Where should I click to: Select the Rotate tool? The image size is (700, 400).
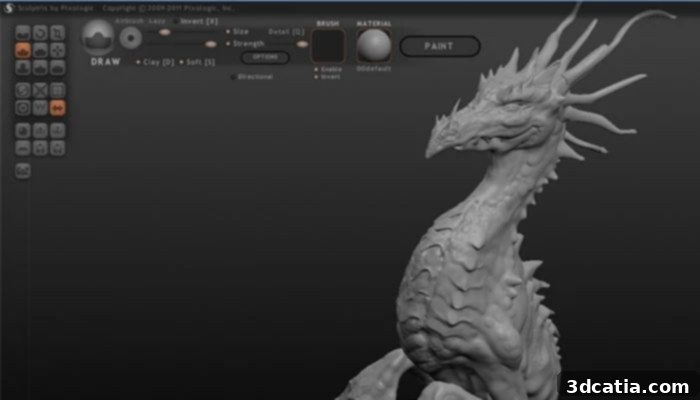click(40, 33)
